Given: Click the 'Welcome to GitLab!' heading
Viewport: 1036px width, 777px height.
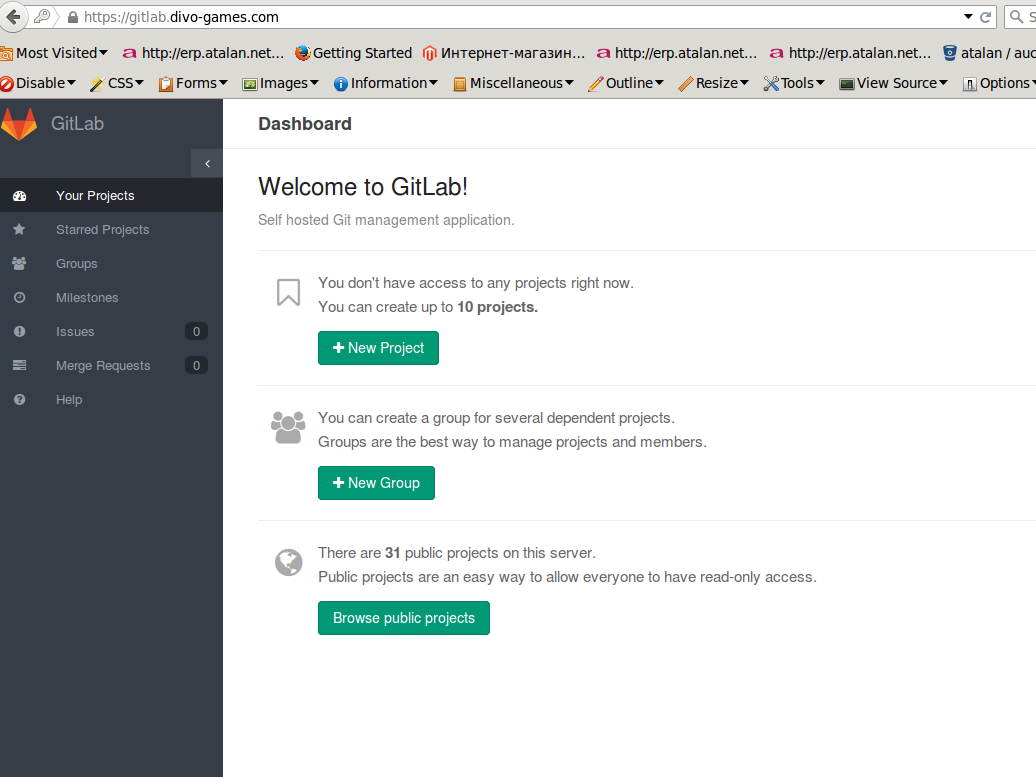Looking at the screenshot, I should coord(363,187).
